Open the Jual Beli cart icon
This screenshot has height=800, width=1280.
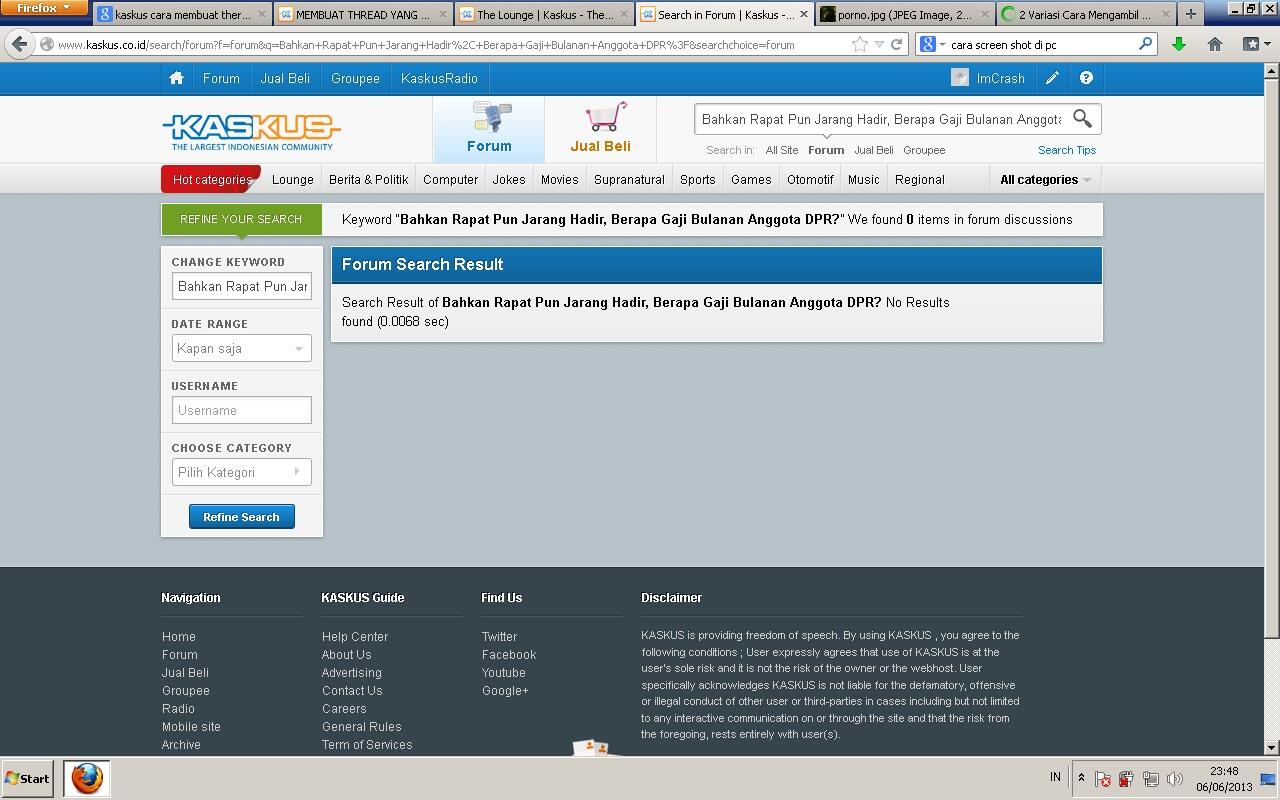pos(606,117)
